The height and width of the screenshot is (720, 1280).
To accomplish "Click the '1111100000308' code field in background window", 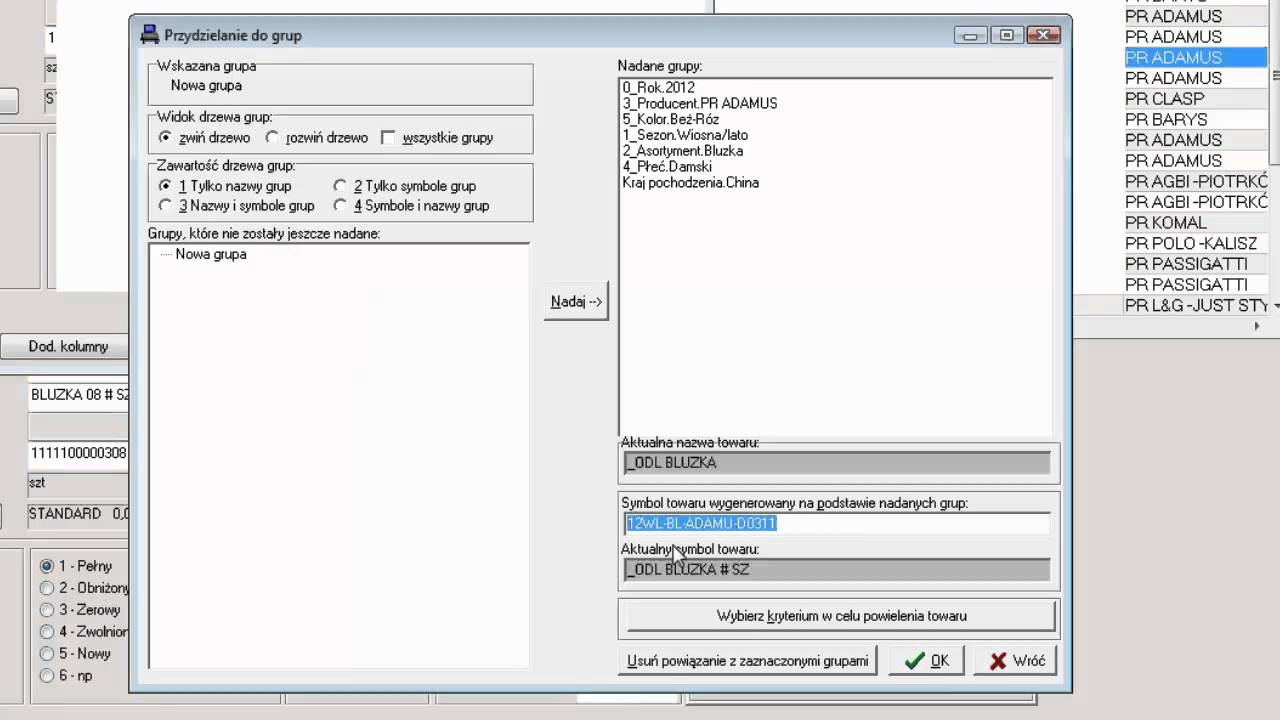I will click(x=79, y=453).
